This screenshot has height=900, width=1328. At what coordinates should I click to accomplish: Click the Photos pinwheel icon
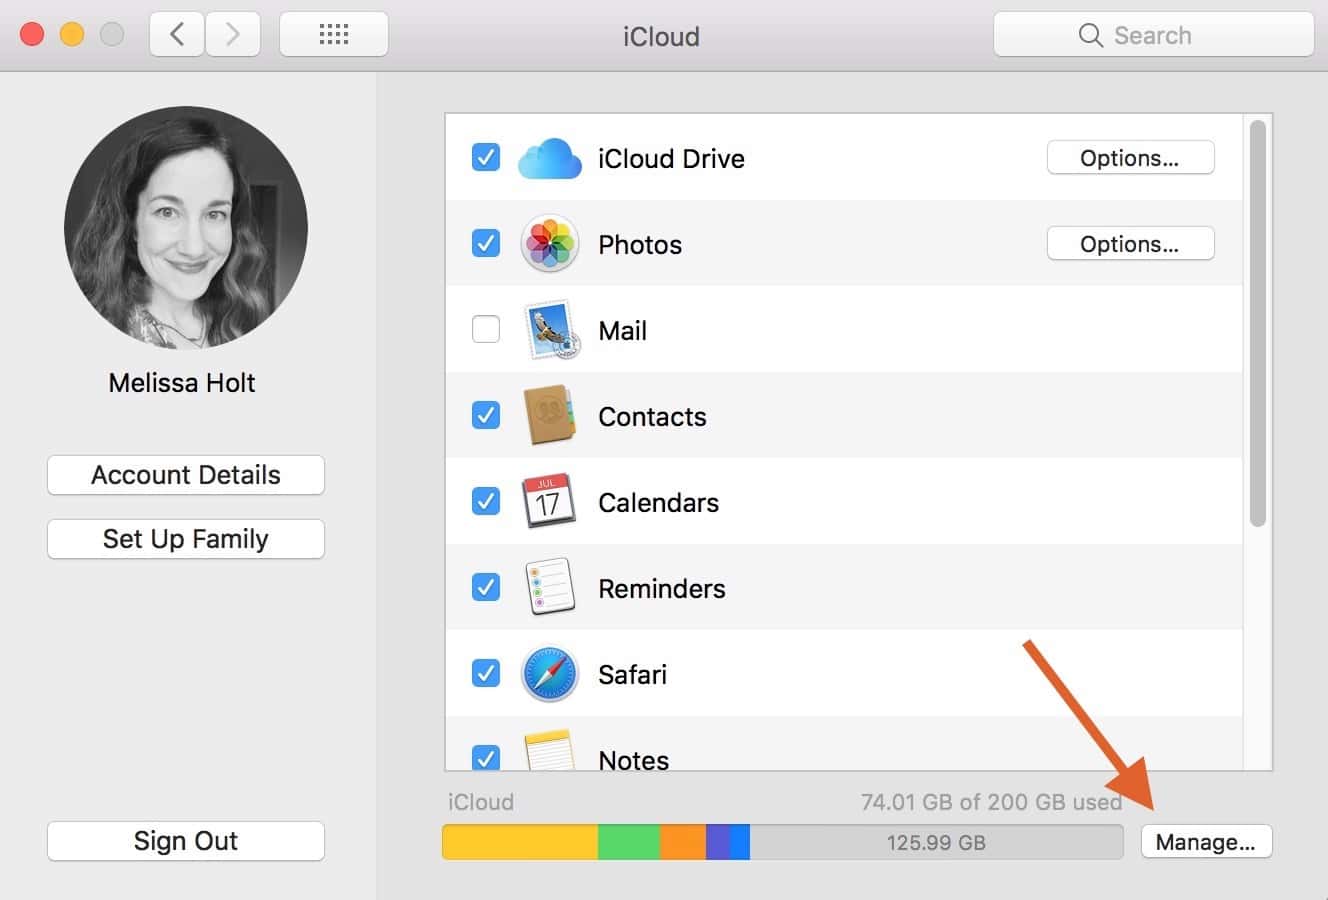[549, 244]
